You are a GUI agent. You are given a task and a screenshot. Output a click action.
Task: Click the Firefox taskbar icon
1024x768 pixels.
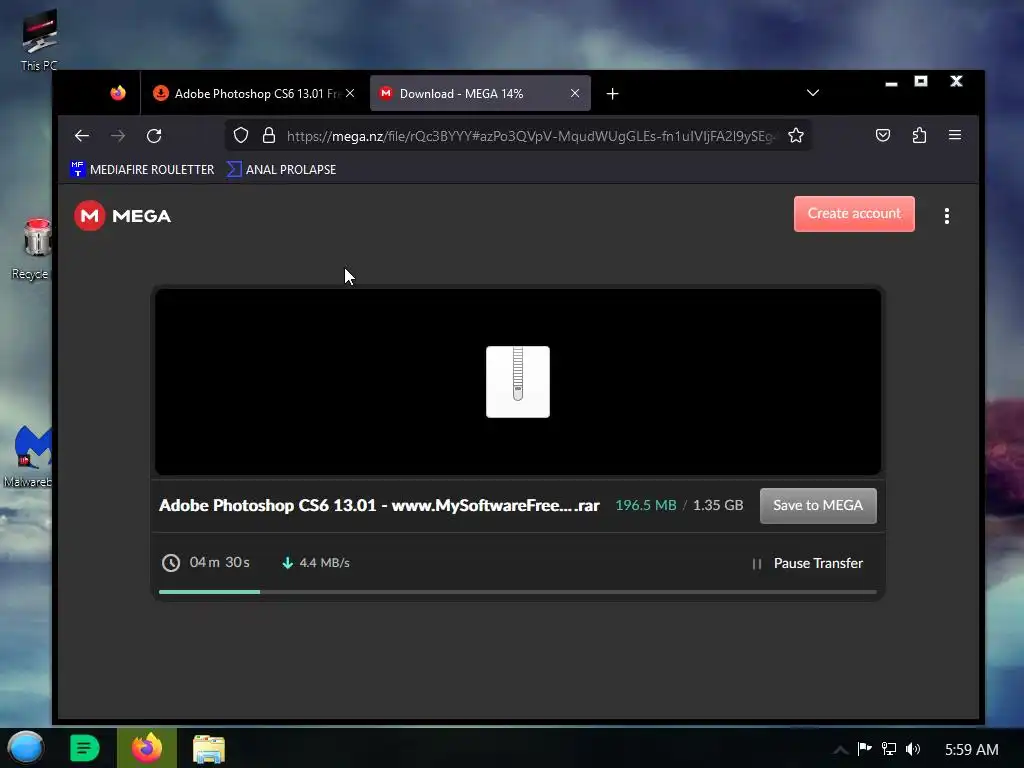coord(147,748)
